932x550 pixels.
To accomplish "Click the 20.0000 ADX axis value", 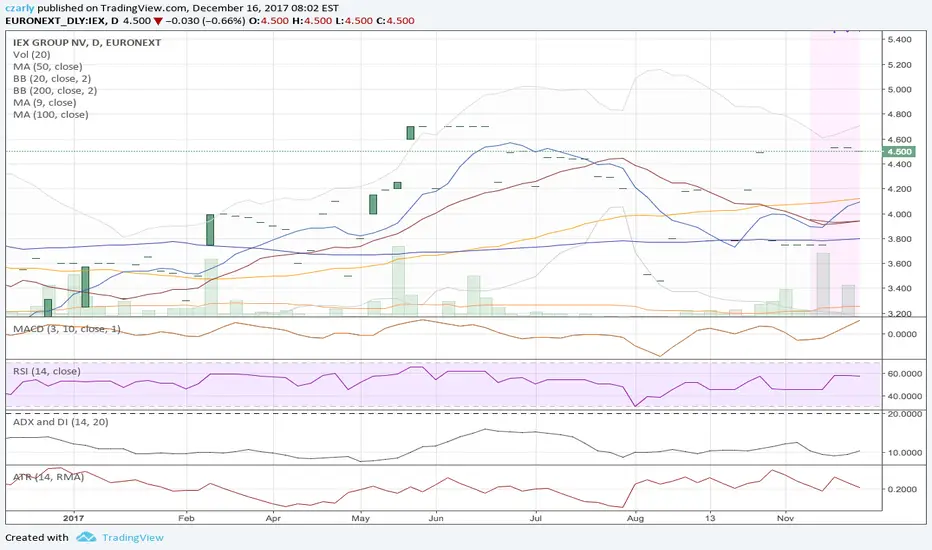I will coord(903,414).
